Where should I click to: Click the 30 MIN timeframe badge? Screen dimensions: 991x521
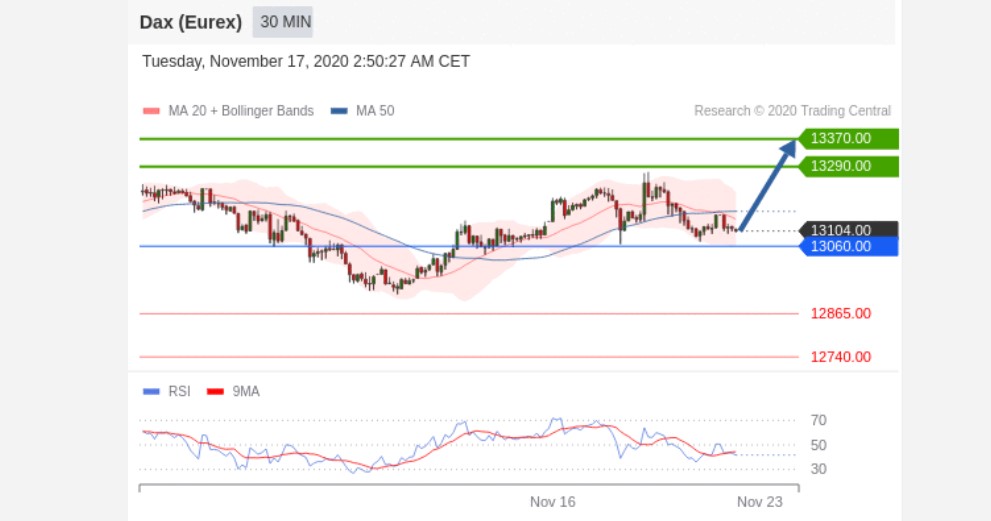point(283,22)
